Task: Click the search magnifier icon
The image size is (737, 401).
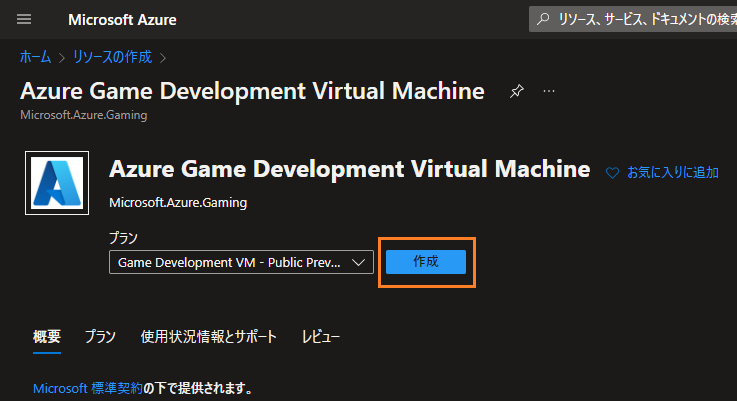Action: pyautogui.click(x=543, y=19)
